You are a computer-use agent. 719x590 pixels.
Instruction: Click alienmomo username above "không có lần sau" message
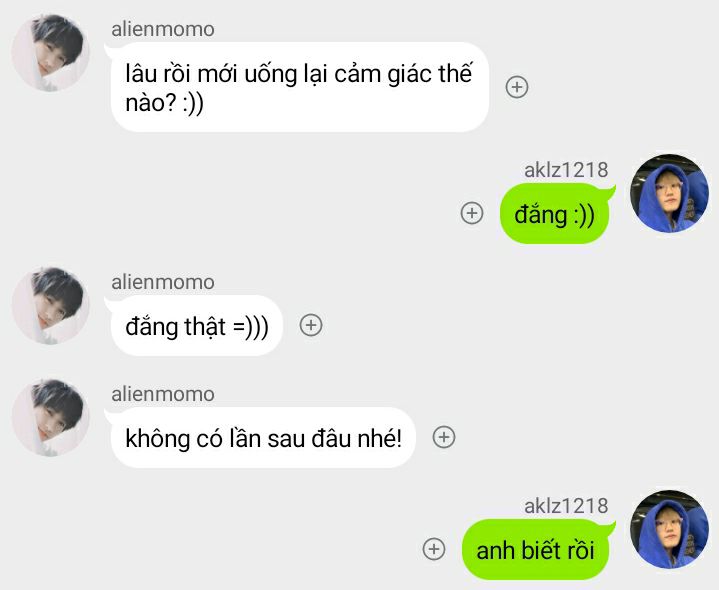click(163, 394)
